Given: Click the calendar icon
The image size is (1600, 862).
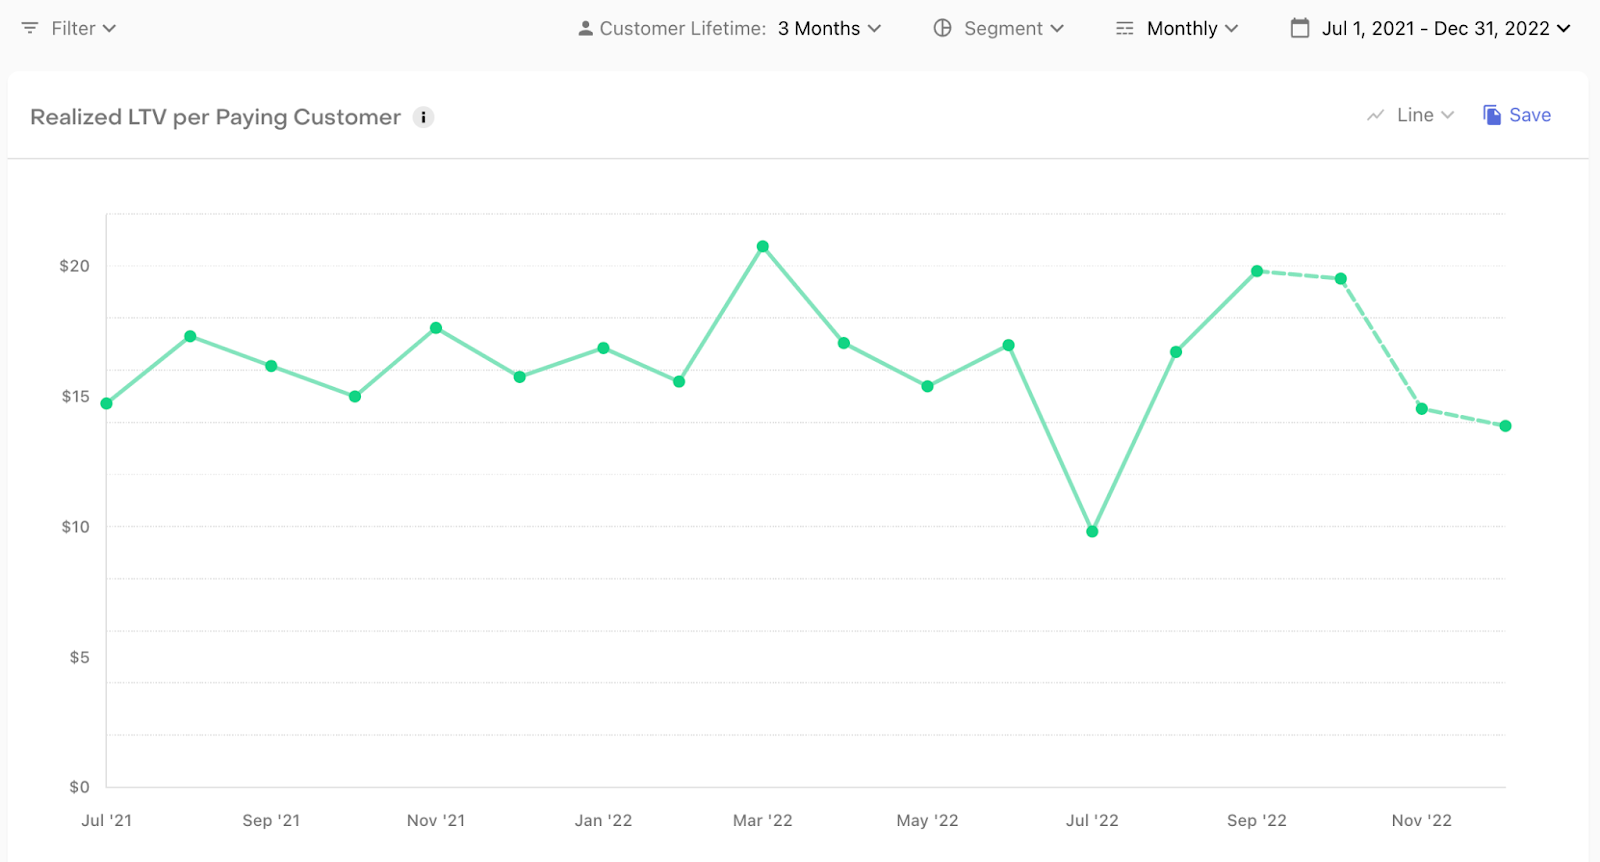Looking at the screenshot, I should (1300, 28).
